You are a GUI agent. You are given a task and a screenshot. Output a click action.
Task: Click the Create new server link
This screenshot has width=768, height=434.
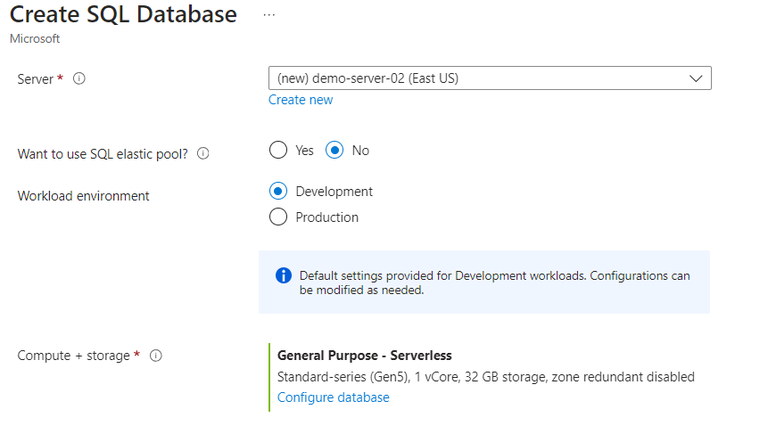click(x=300, y=100)
